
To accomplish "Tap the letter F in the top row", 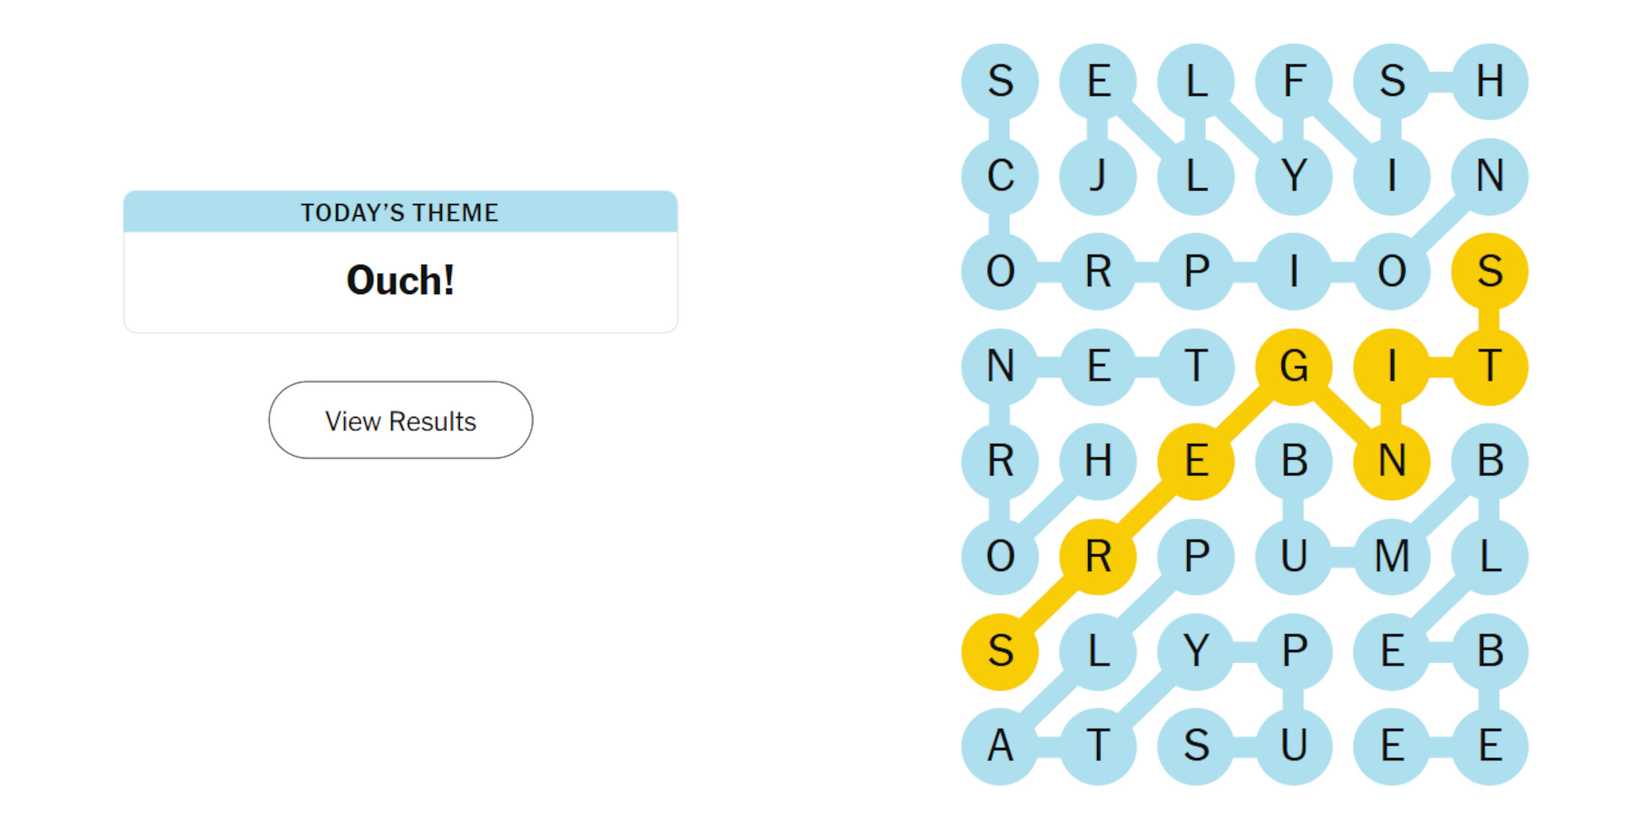I will tap(1294, 80).
